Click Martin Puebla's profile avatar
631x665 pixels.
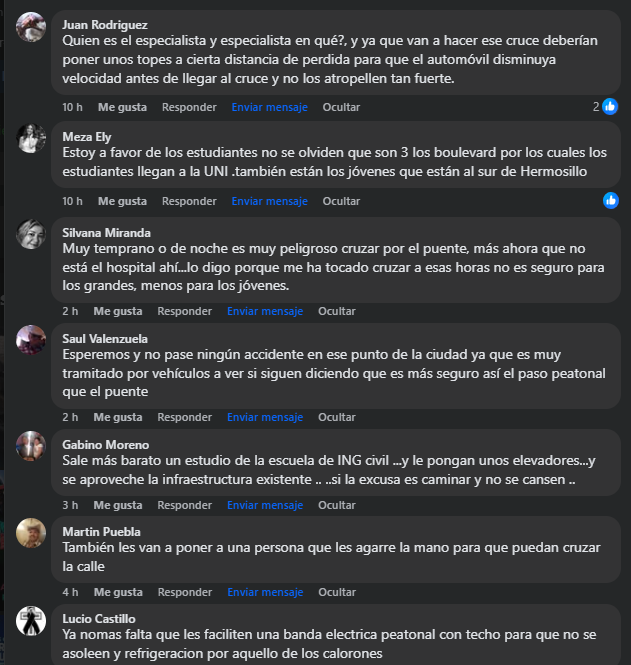[x=31, y=533]
